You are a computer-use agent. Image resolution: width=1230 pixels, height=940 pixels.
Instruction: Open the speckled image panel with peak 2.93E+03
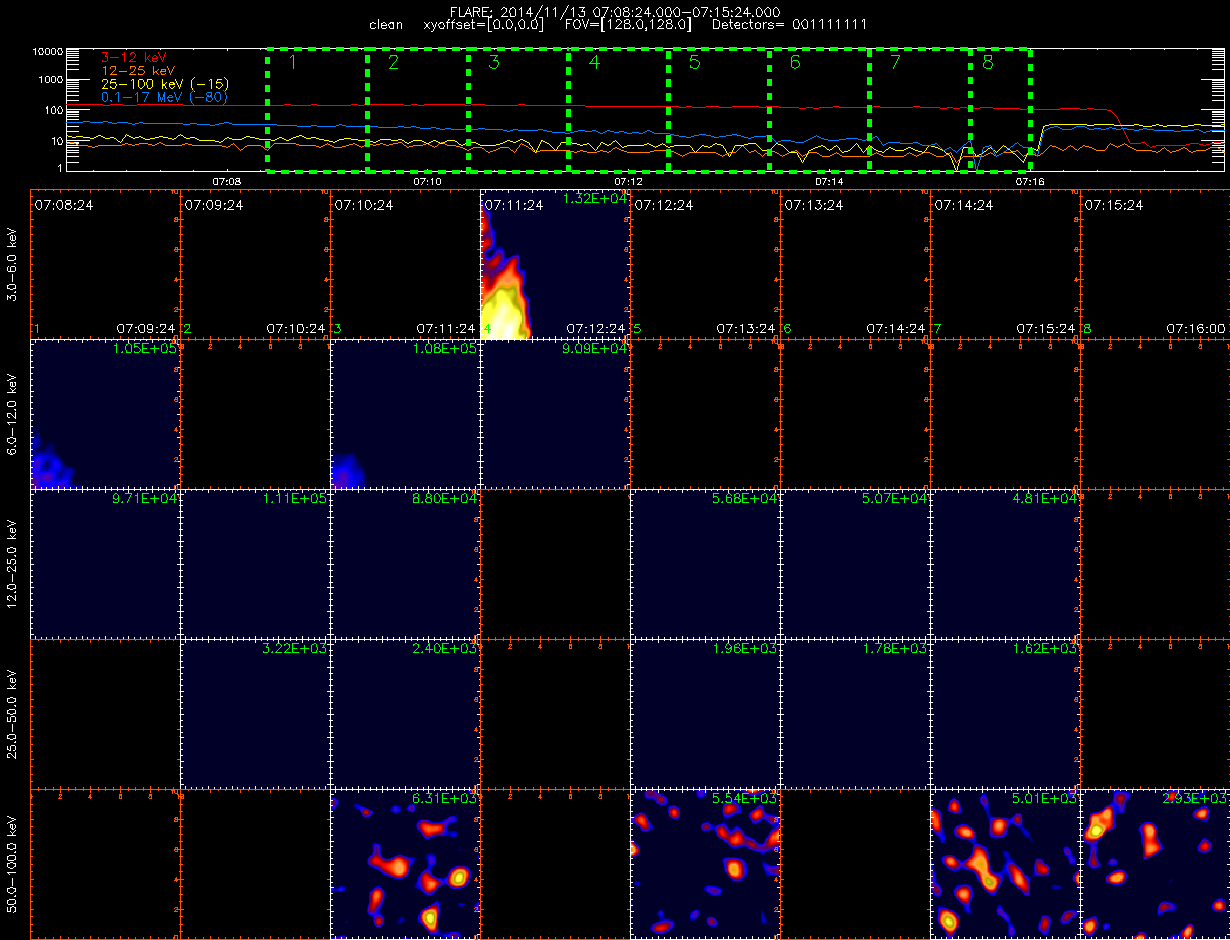tap(1155, 864)
